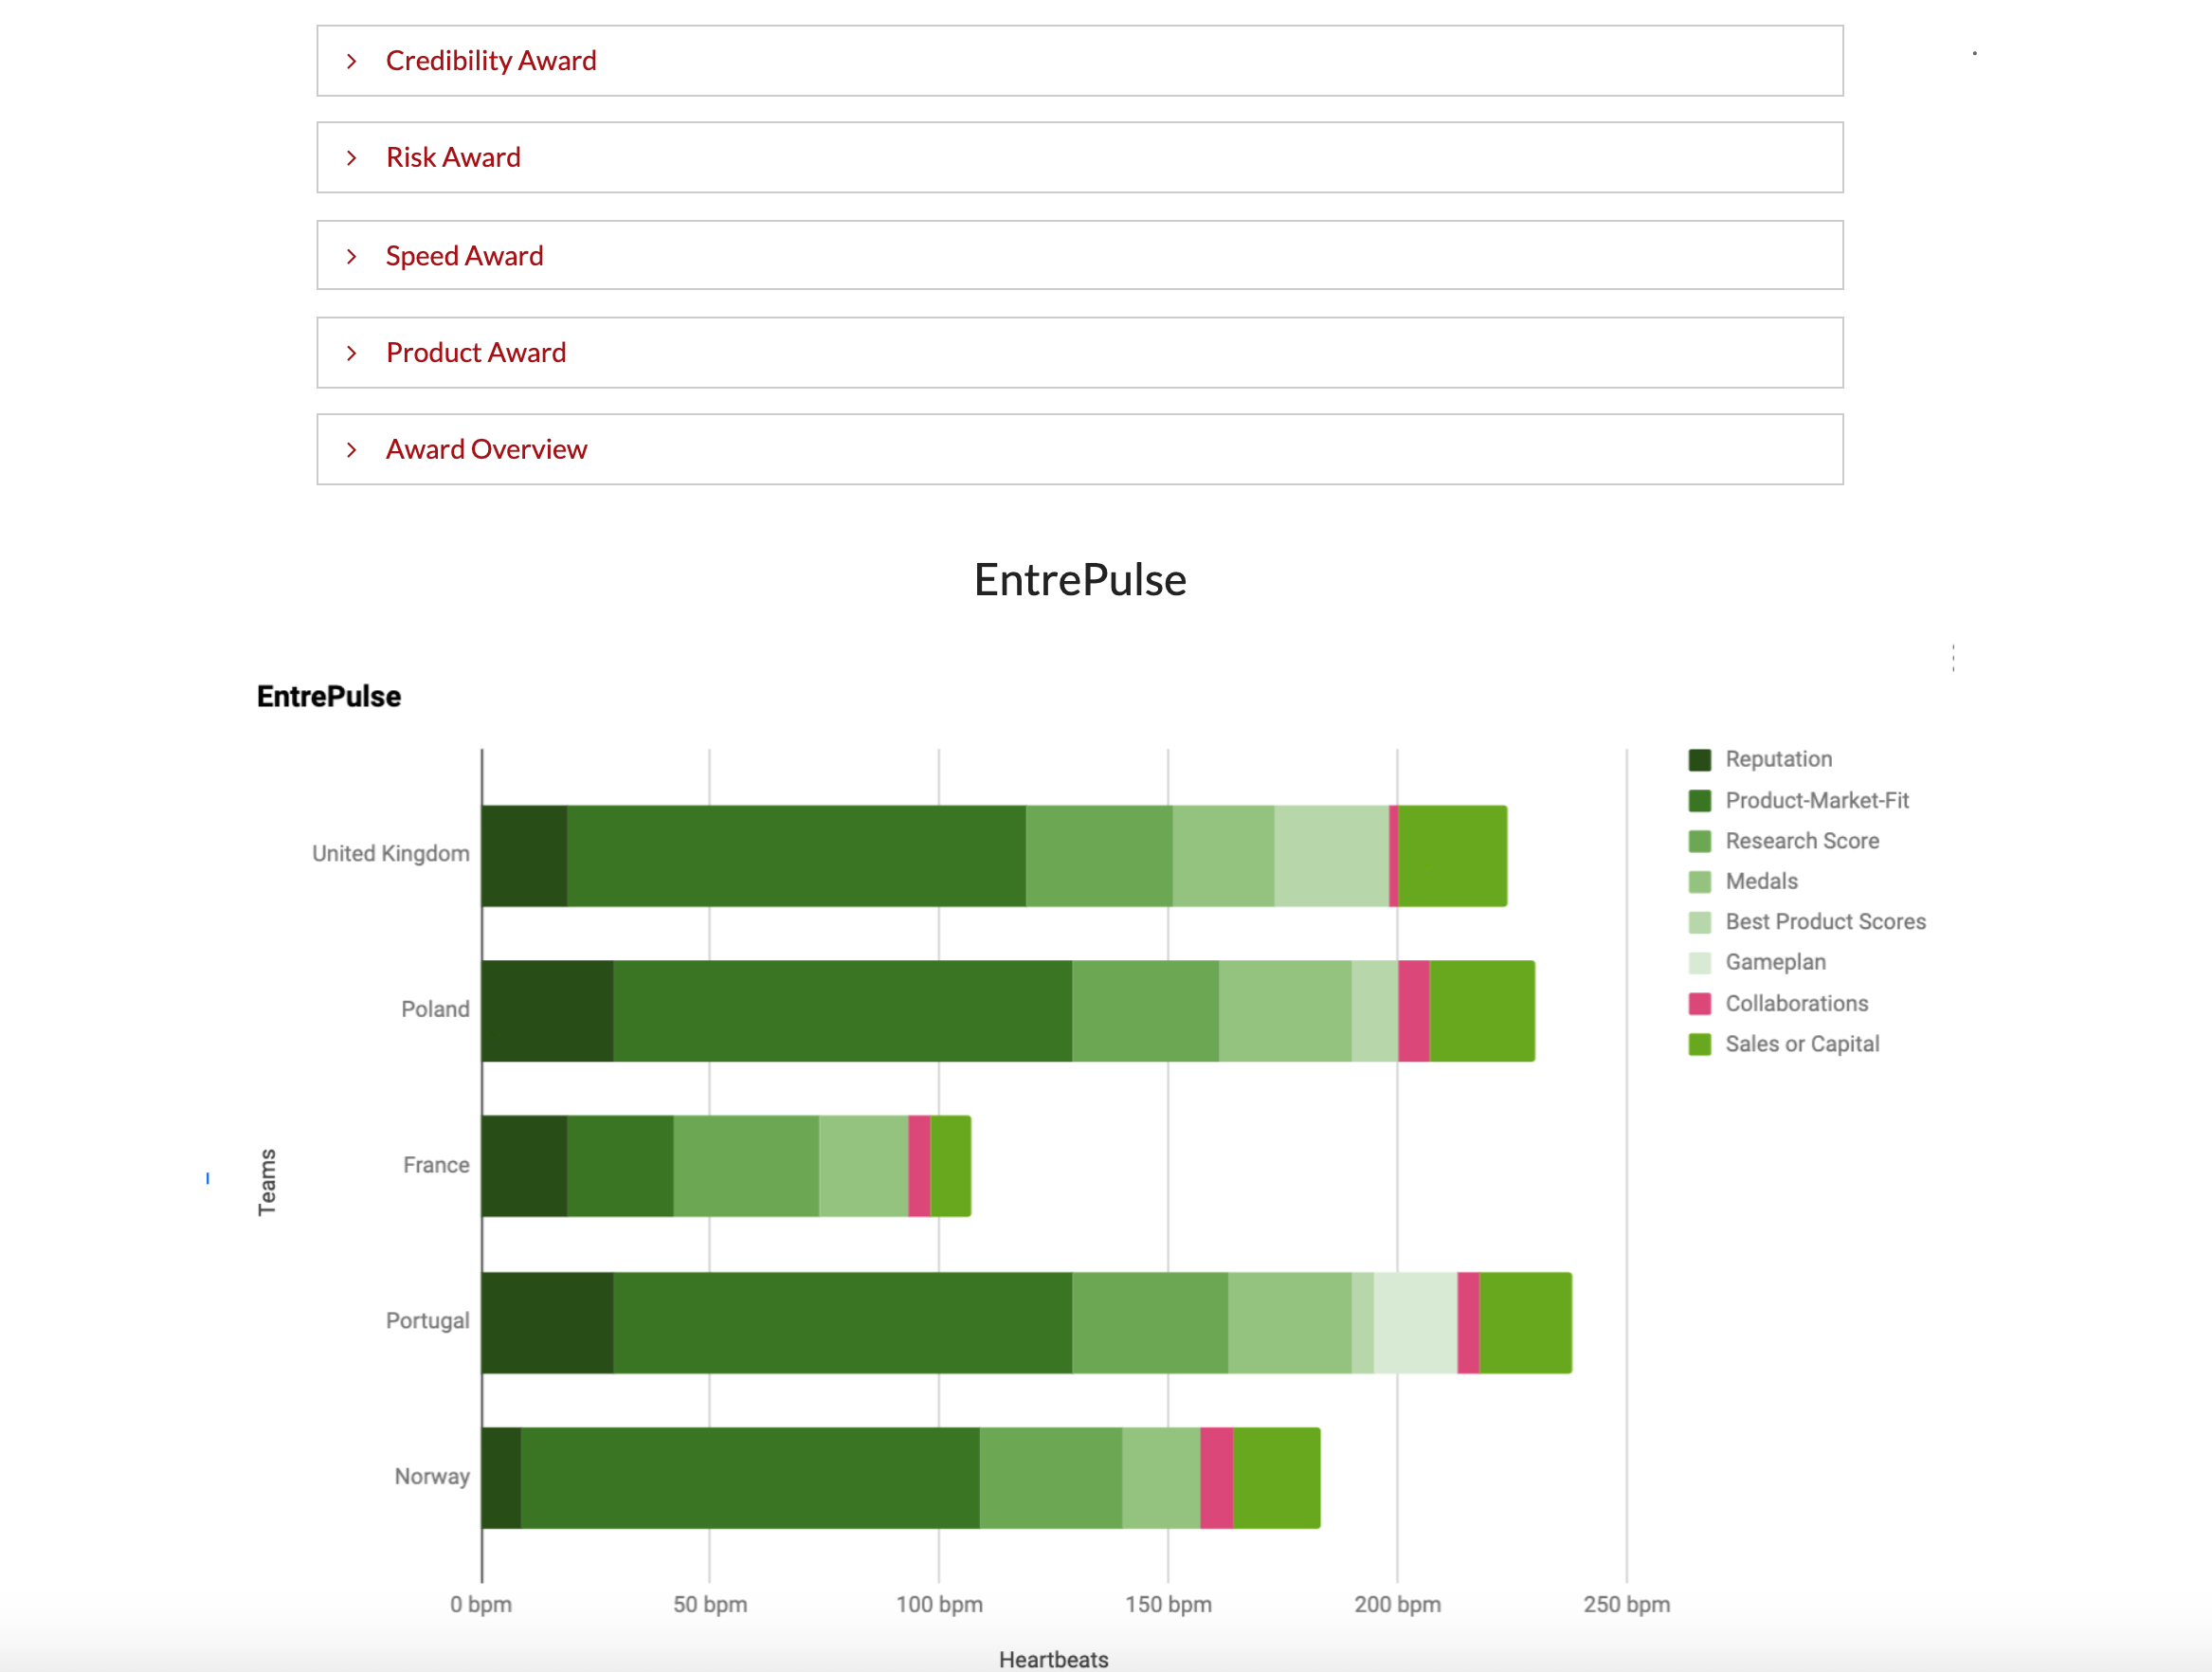This screenshot has width=2212, height=1672.
Task: Select the Reputation legend label
Action: click(1779, 759)
